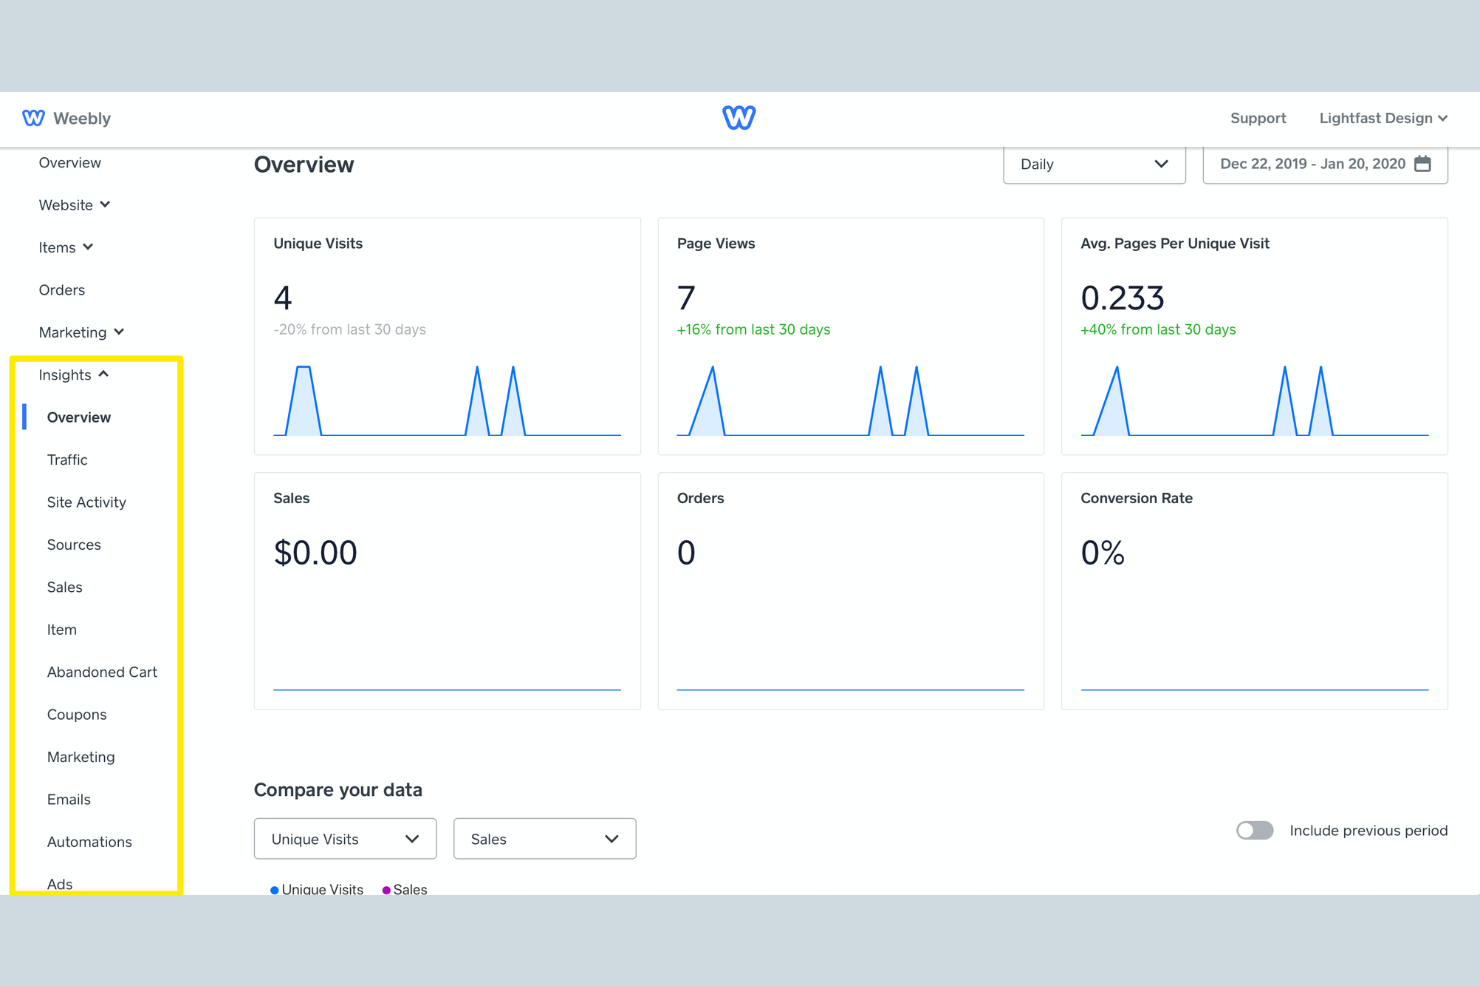Click the Weebly logo in top left

pos(66,118)
